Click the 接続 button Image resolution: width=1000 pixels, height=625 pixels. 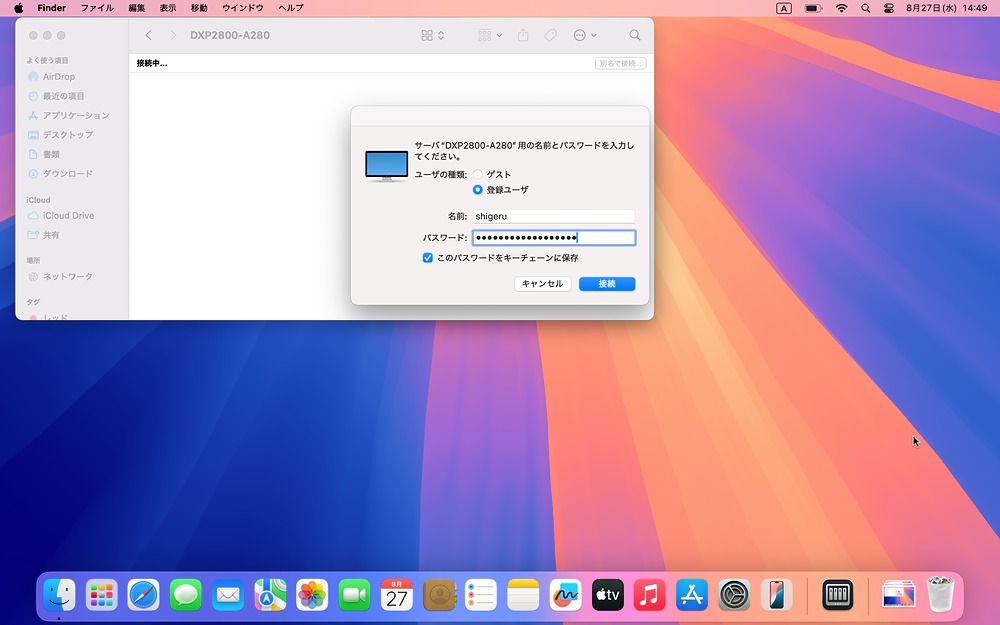(x=607, y=284)
